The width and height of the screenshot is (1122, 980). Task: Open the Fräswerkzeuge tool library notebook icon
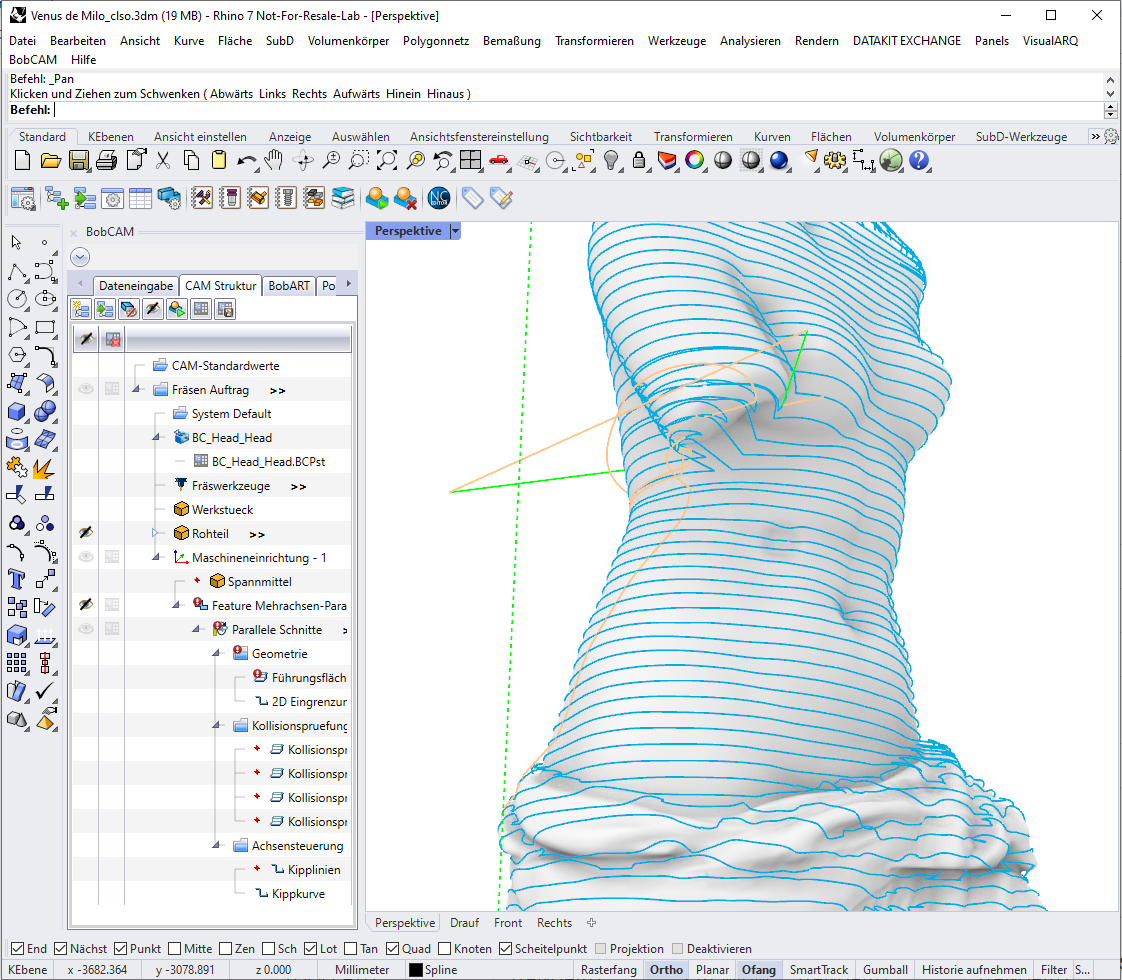[230, 198]
